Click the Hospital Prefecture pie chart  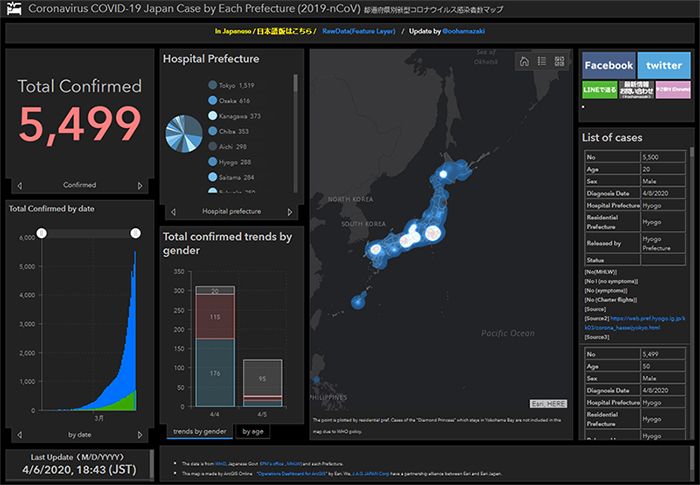(185, 135)
